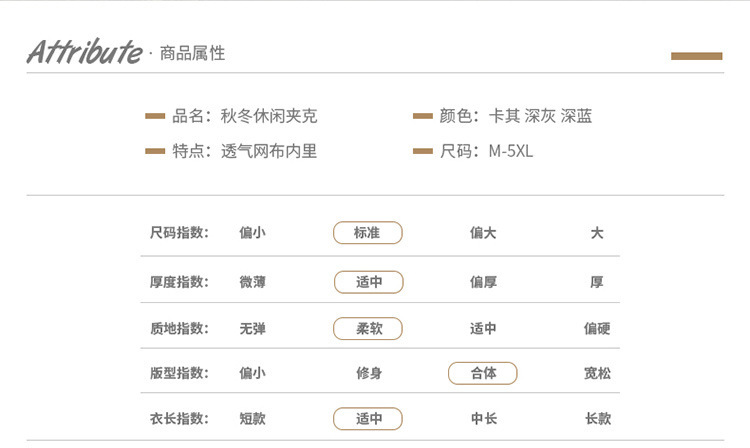Click the brown bullet beside 颜色
The width and height of the screenshot is (750, 448).
coord(422,117)
